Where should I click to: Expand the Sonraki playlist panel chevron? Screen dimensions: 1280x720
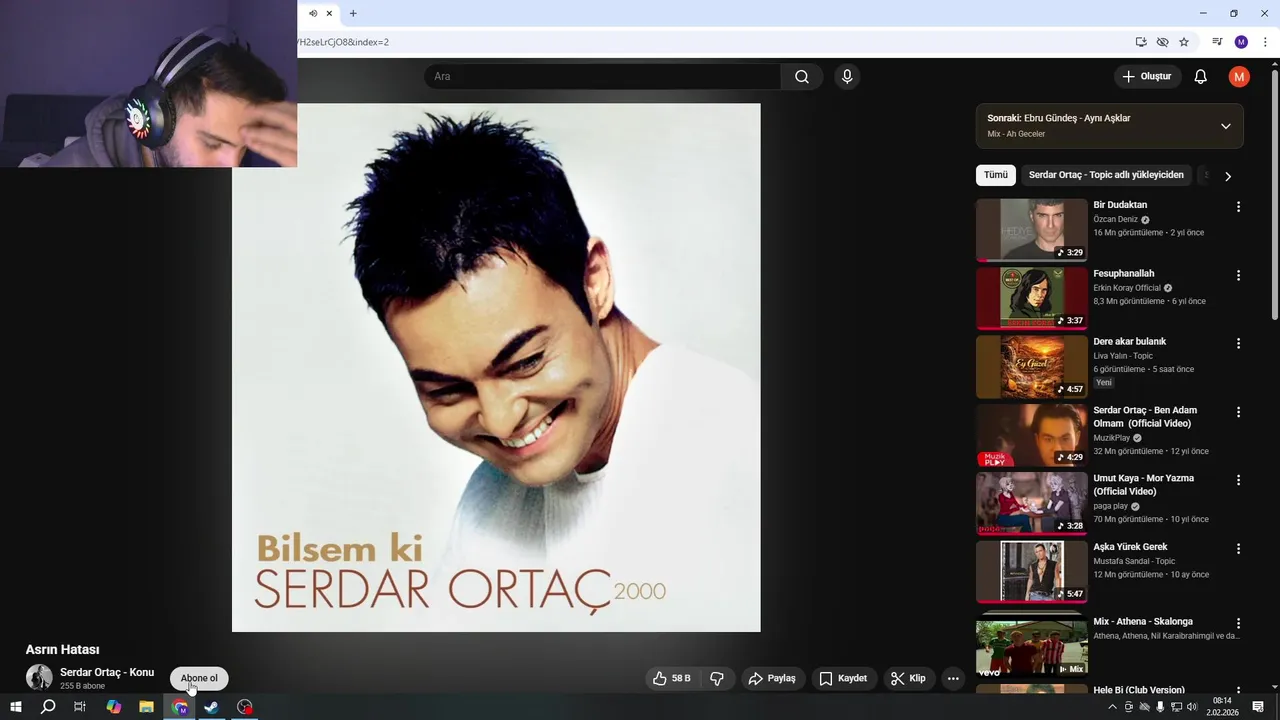[x=1225, y=126]
